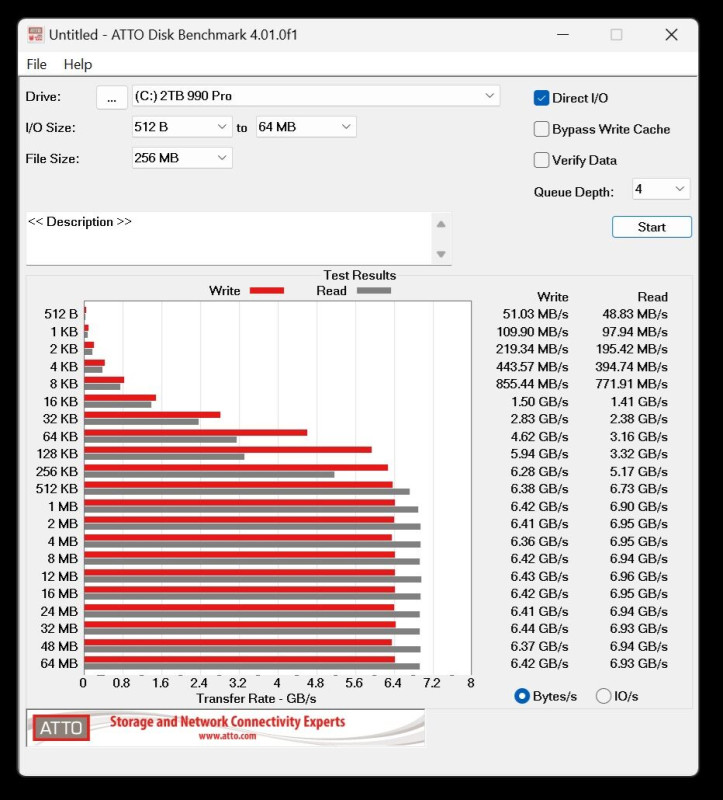Click the description scroll up arrow
Image resolution: width=723 pixels, height=800 pixels.
(x=441, y=224)
